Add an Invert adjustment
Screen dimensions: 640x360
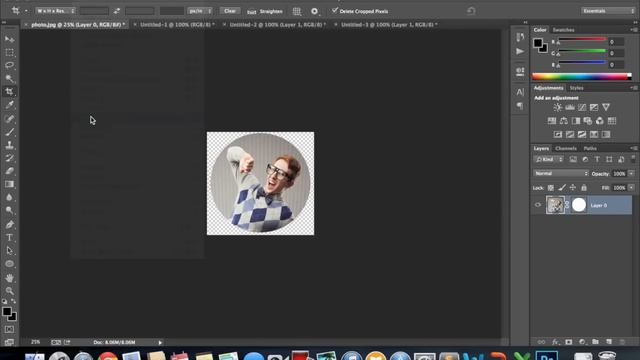click(x=558, y=134)
